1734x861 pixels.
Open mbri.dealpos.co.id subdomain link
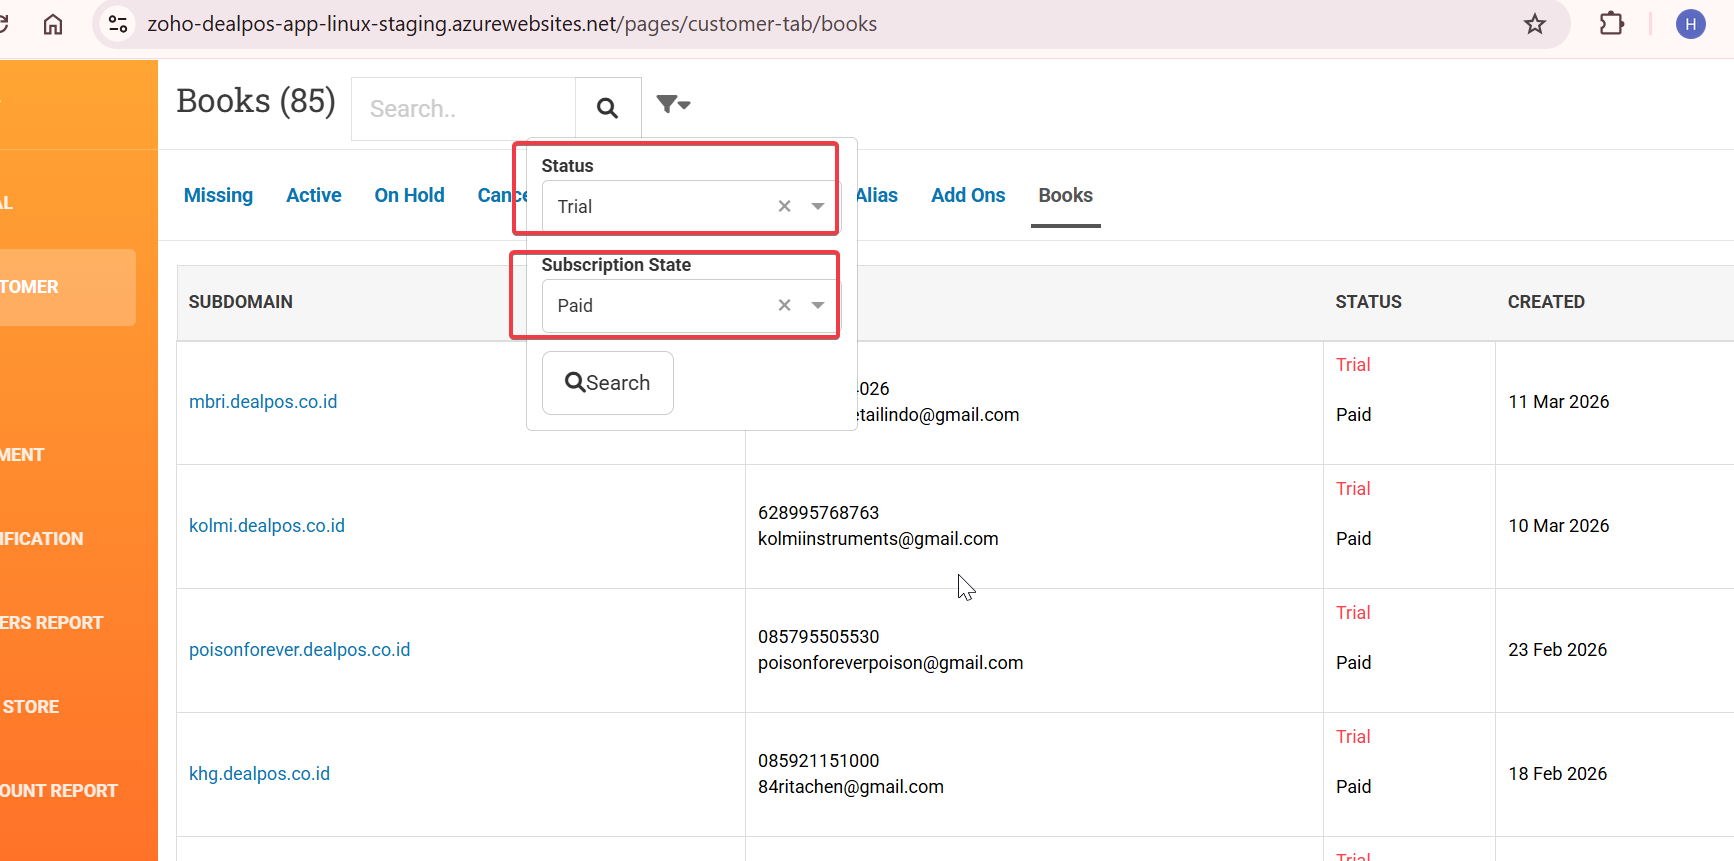[263, 402]
